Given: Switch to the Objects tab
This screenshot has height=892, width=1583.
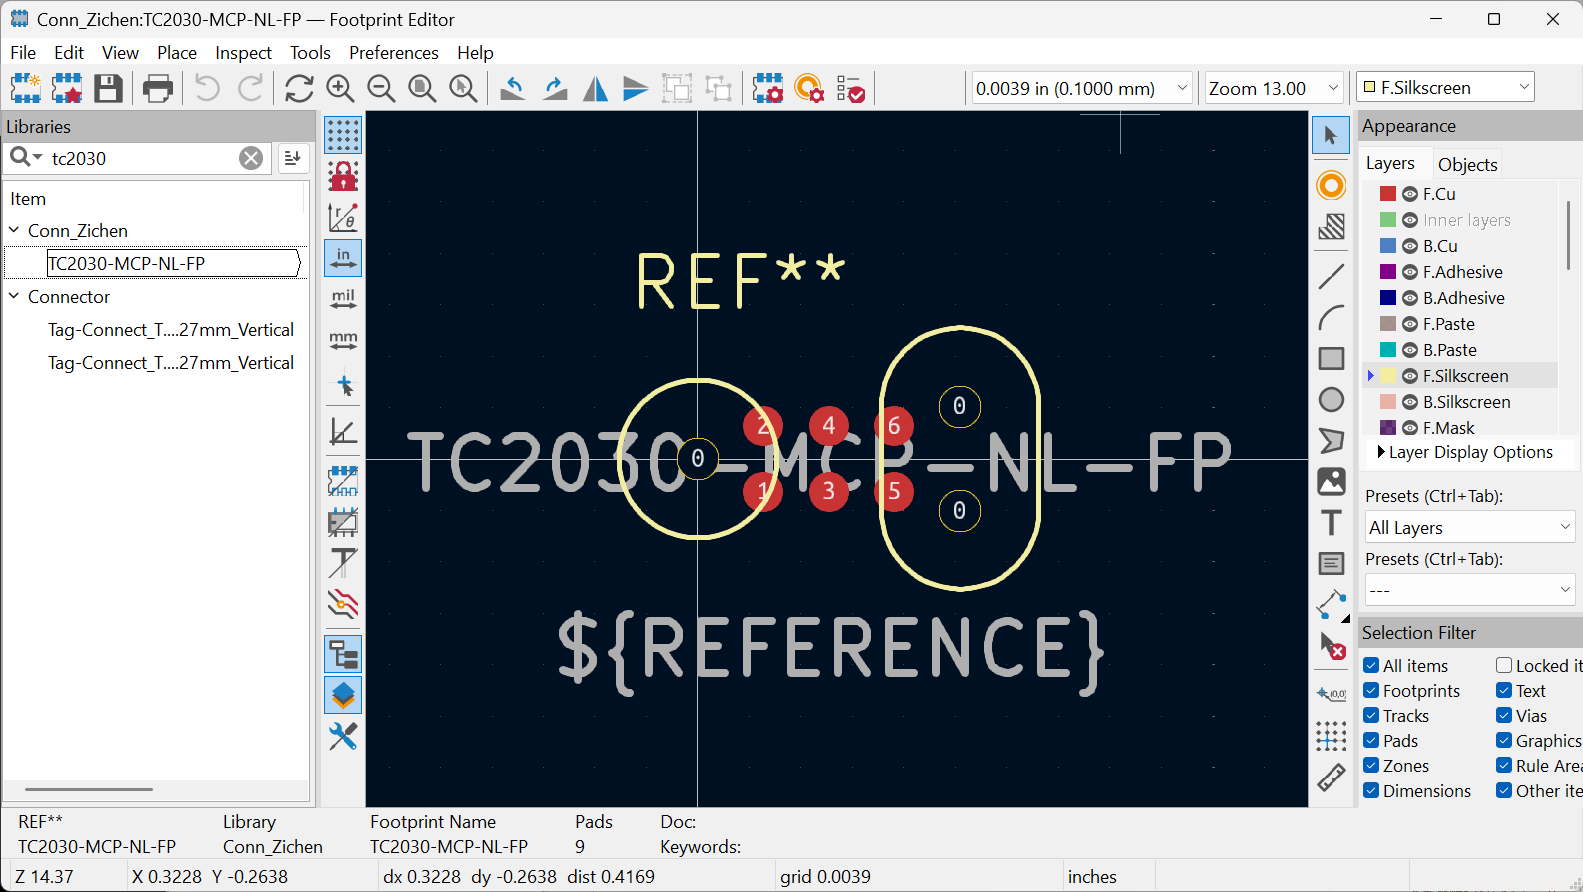Looking at the screenshot, I should point(1467,164).
